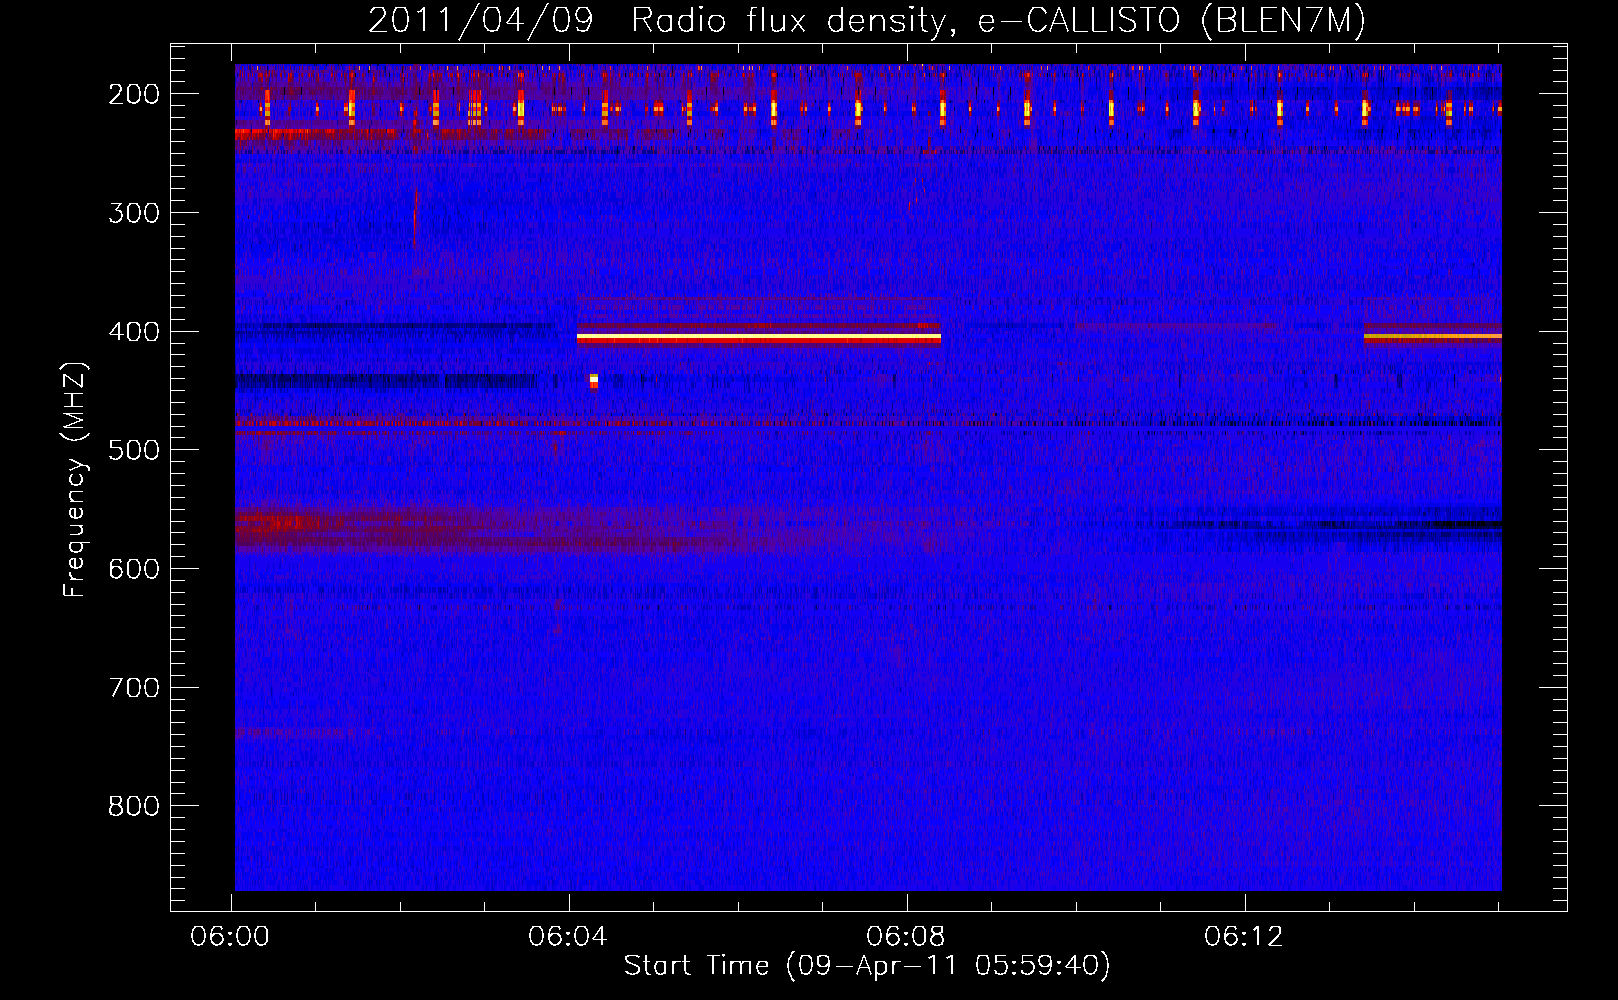Click the plot title '2011/04/09 Radio flux density'
Viewport: 1618px width, 1000px height.
coord(867,21)
